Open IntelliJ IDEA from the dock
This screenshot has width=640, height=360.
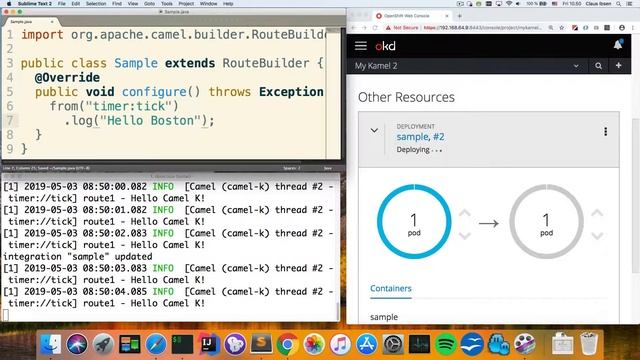coord(209,344)
